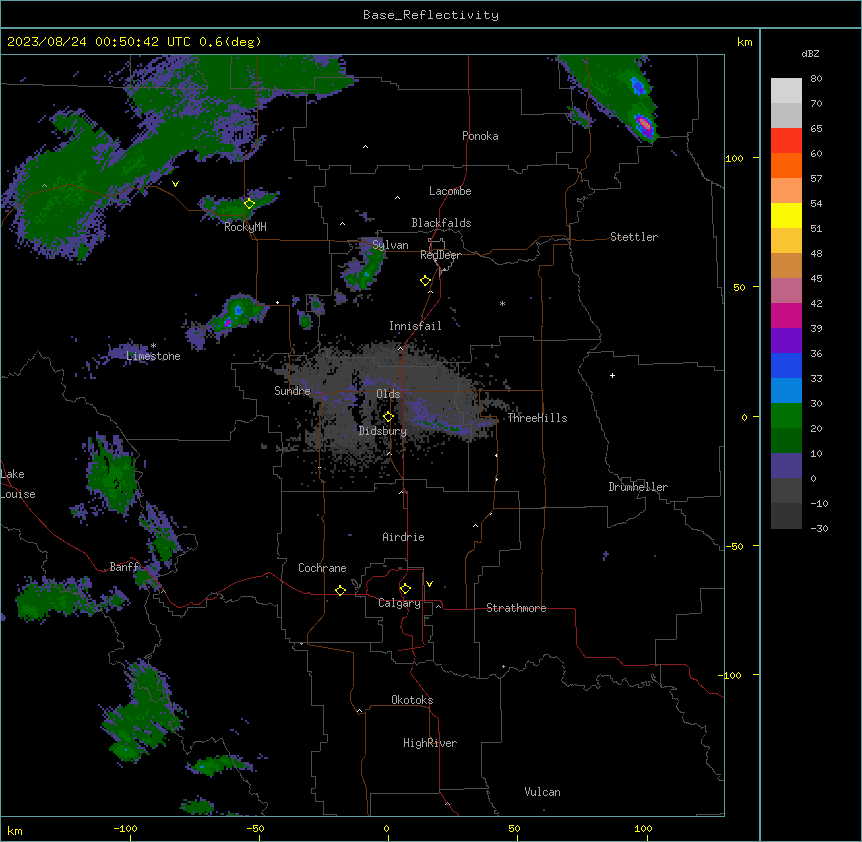This screenshot has width=862, height=842.
Task: Click the Base_Reflectivity title text
Action: 431,15
